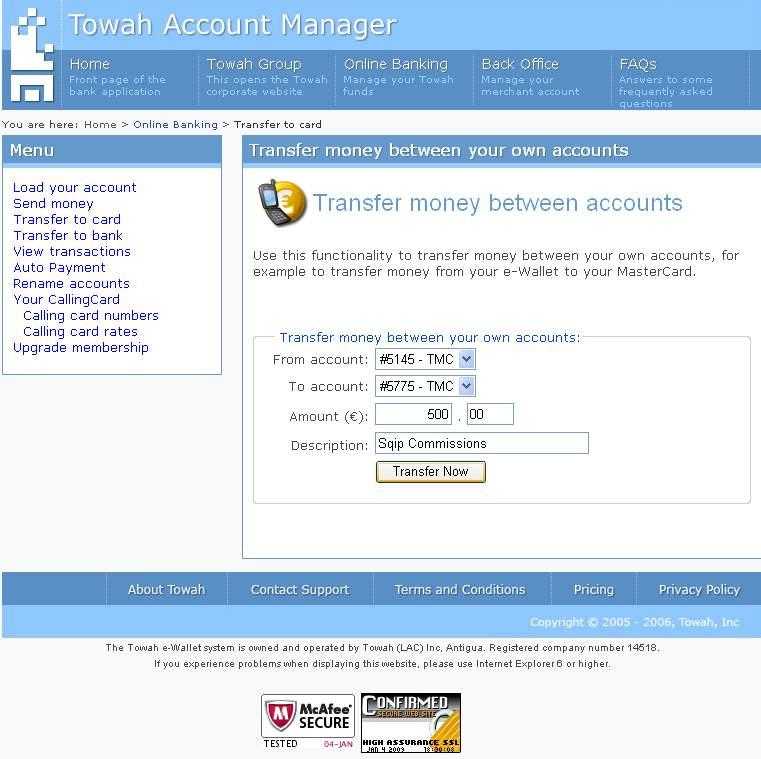761x759 pixels.
Task: Click the Upgrade membership link
Action: (x=81, y=347)
